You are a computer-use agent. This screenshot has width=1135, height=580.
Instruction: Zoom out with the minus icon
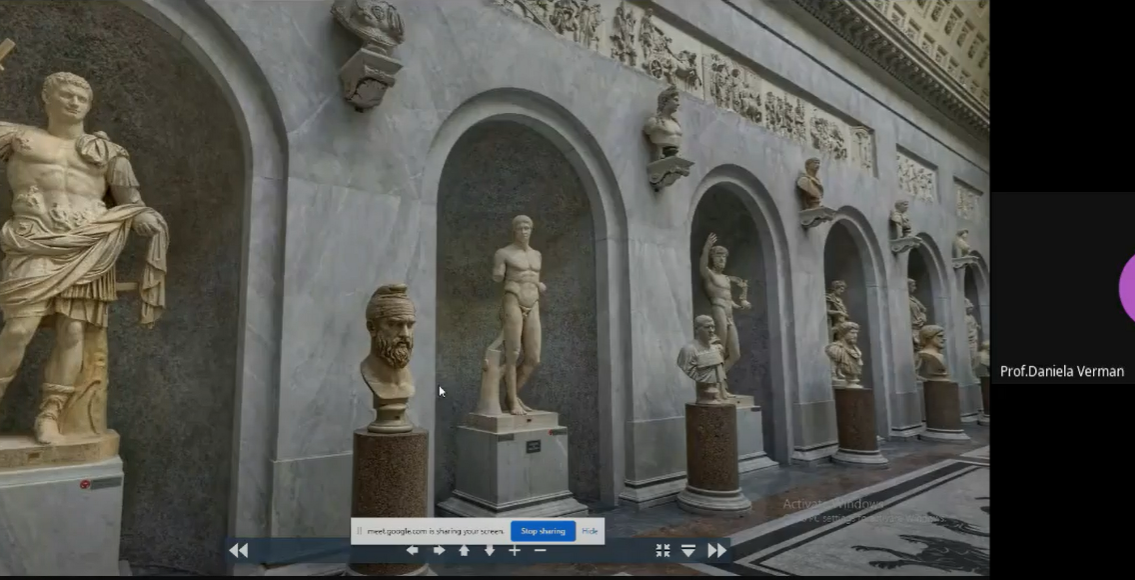(x=540, y=550)
